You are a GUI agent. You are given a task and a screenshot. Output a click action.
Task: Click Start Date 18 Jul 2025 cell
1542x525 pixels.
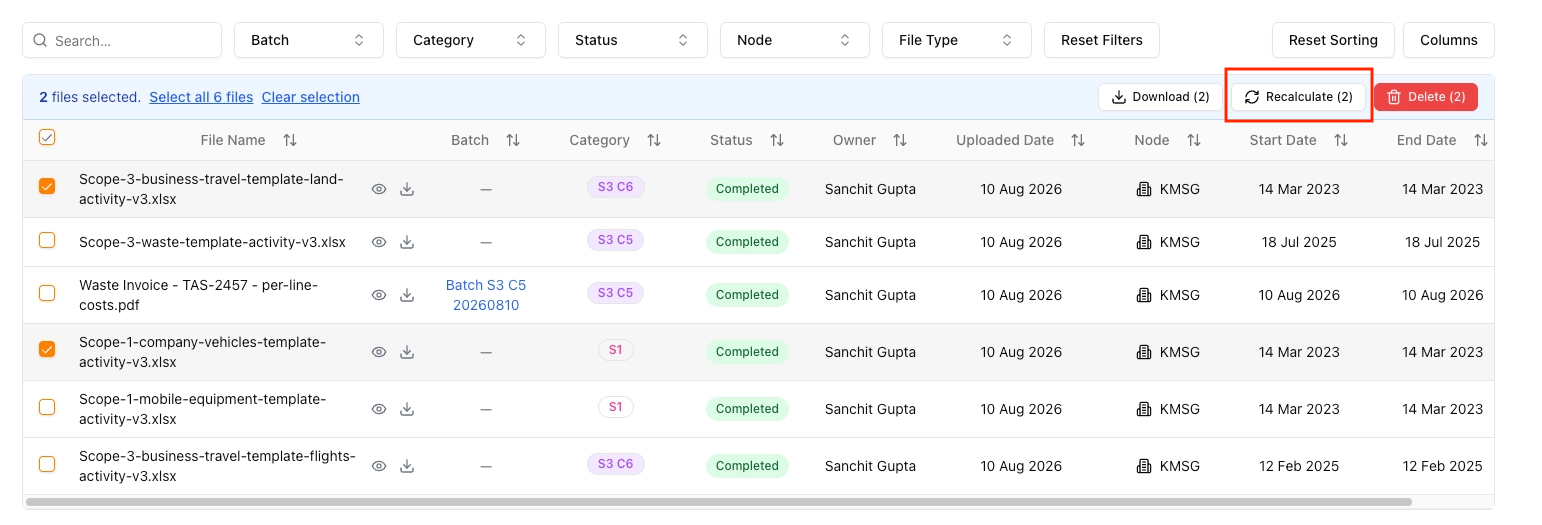(1299, 242)
